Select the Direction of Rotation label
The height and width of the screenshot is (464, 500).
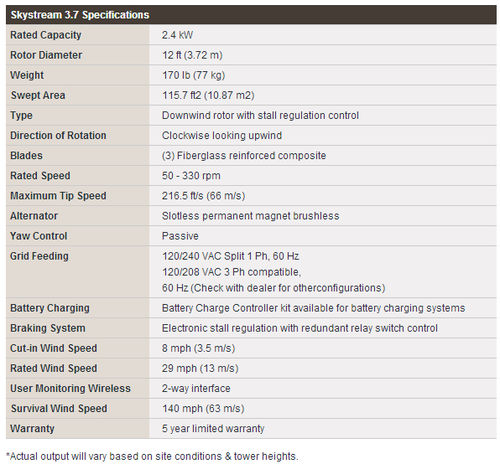(58, 135)
